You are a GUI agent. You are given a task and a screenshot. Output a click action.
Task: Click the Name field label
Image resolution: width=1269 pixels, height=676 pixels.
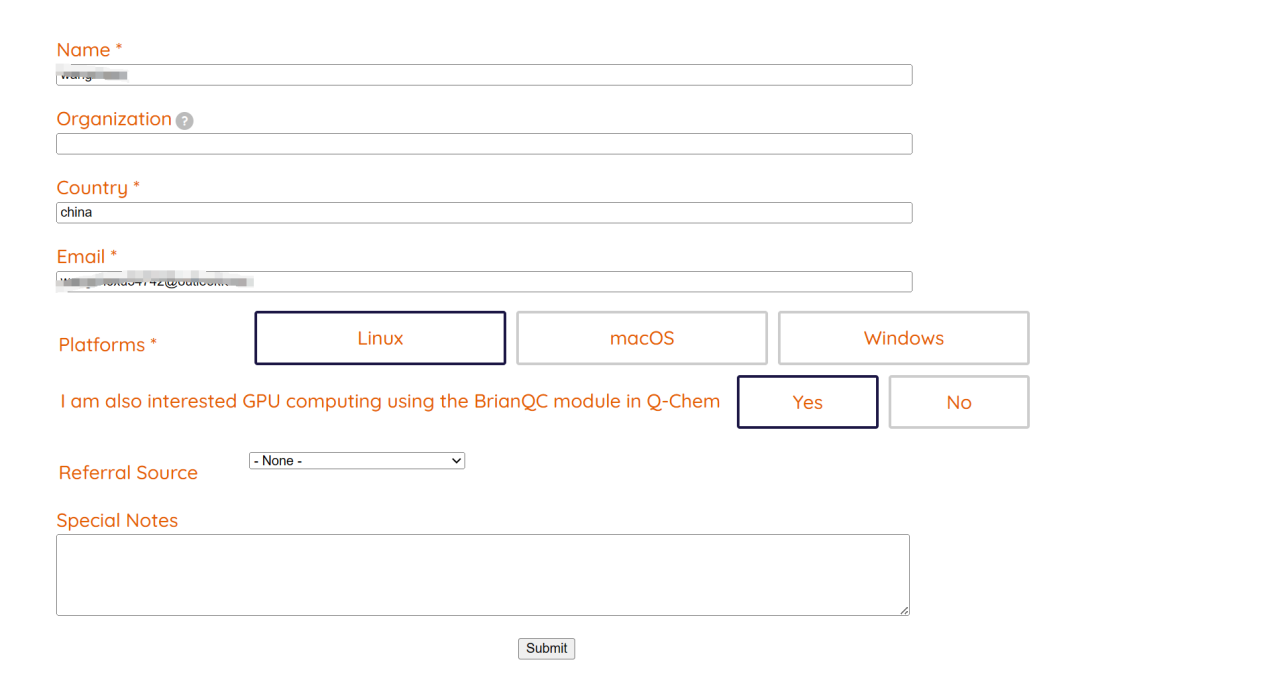[x=84, y=50]
